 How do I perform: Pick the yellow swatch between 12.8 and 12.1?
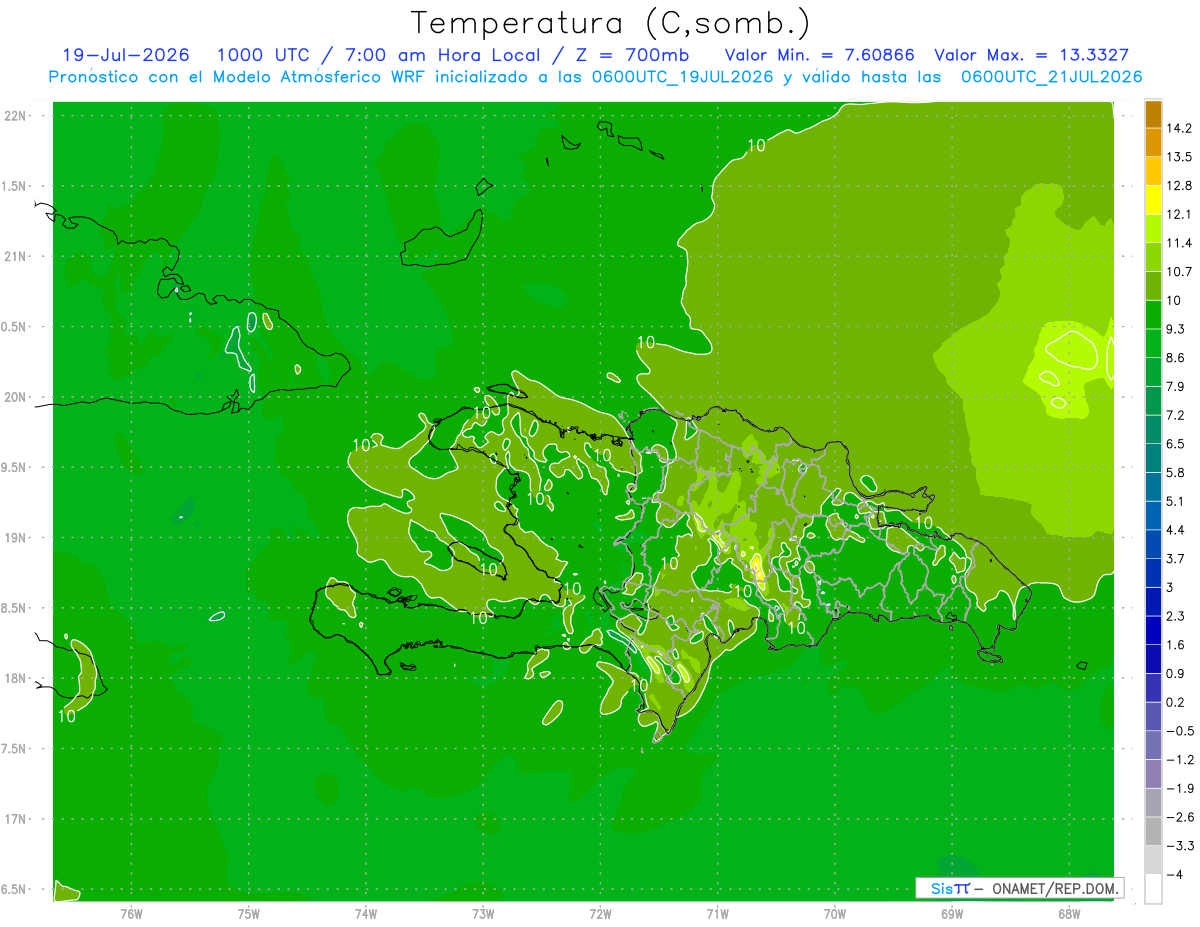(x=1153, y=200)
